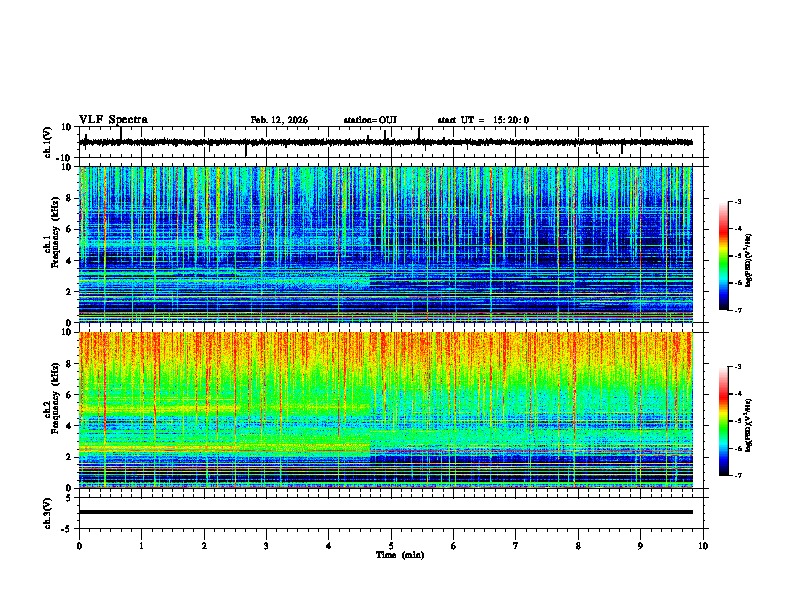Click the thick ch.3 voltage line
Viewport: 792px width, 612px height.
click(385, 512)
